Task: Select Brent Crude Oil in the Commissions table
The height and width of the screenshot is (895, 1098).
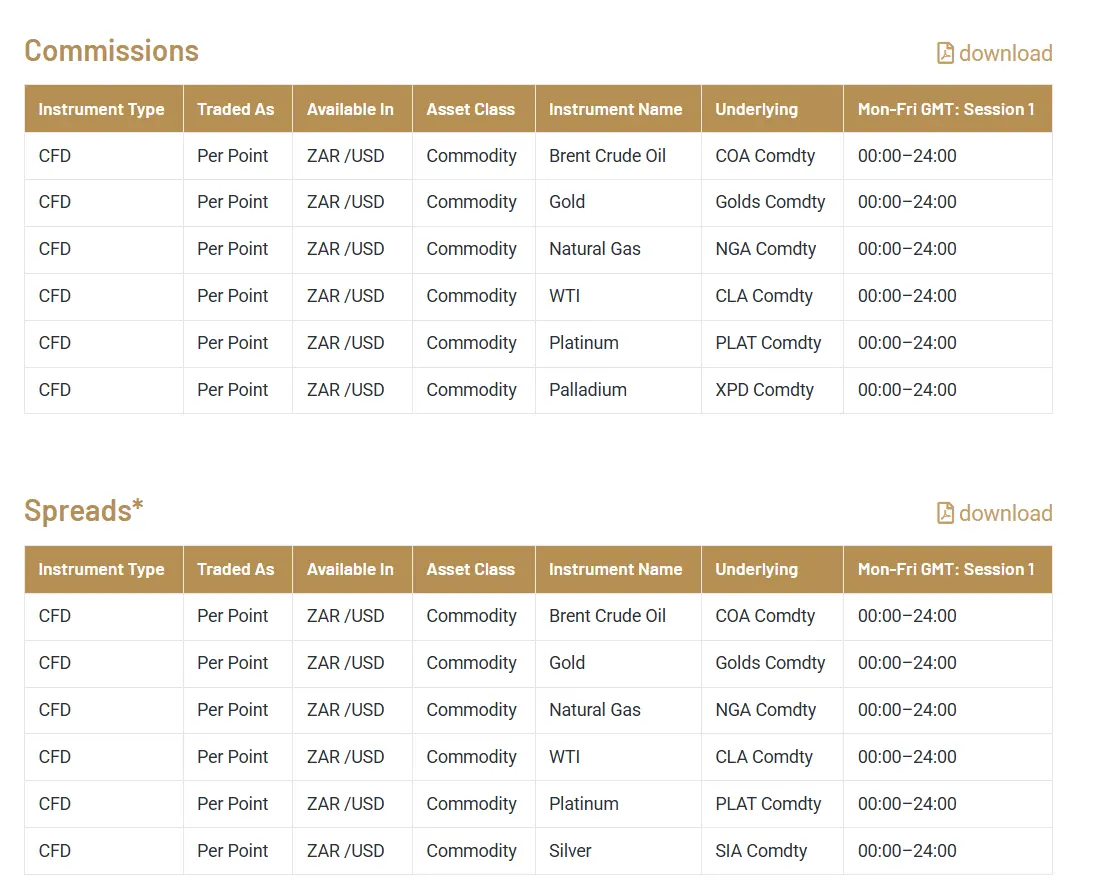Action: click(607, 155)
